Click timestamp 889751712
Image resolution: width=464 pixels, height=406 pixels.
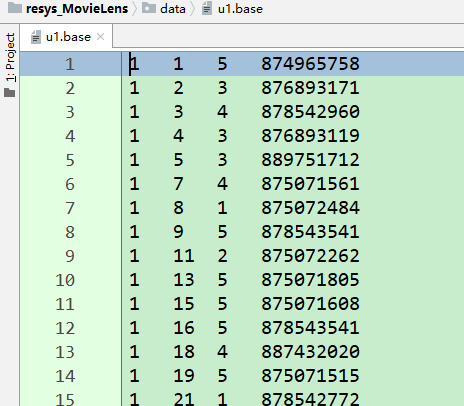pos(310,160)
